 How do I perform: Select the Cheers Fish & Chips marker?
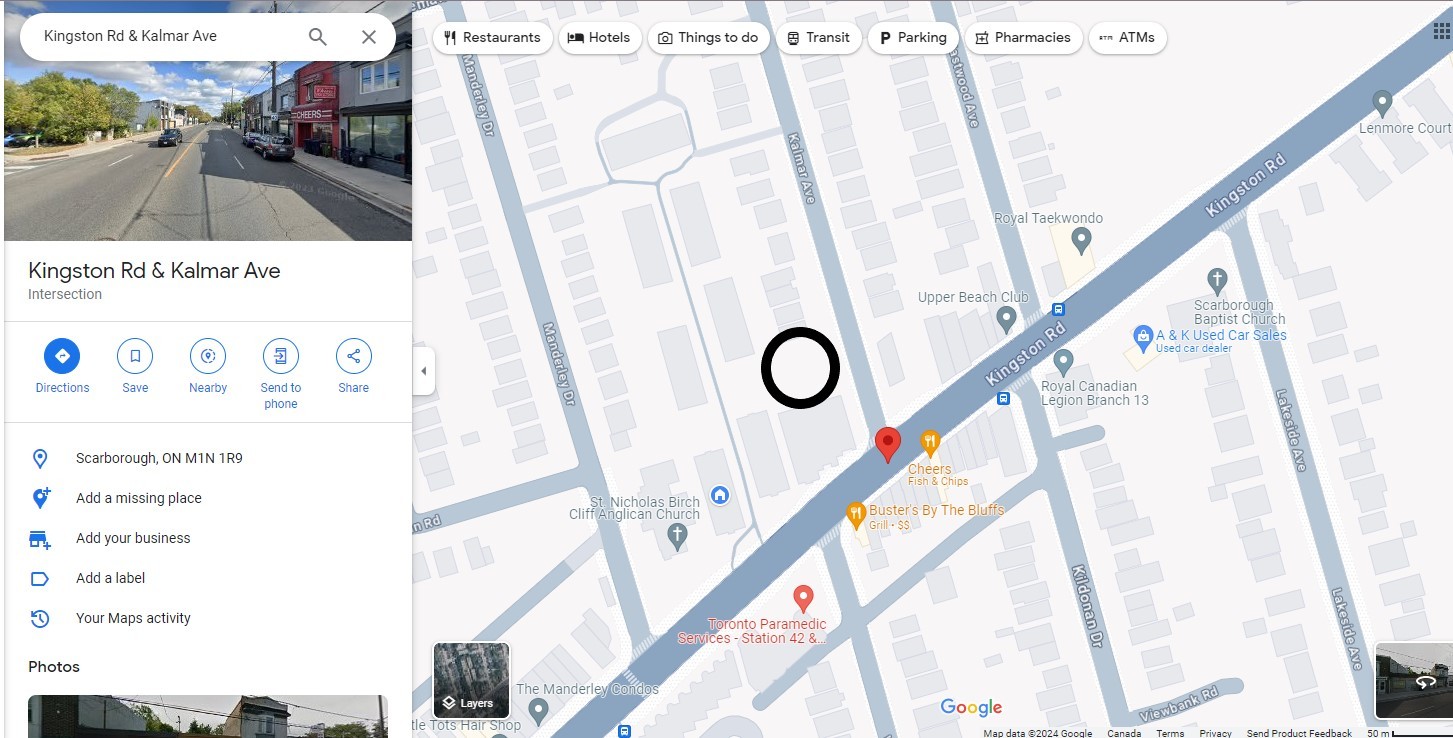pyautogui.click(x=930, y=443)
